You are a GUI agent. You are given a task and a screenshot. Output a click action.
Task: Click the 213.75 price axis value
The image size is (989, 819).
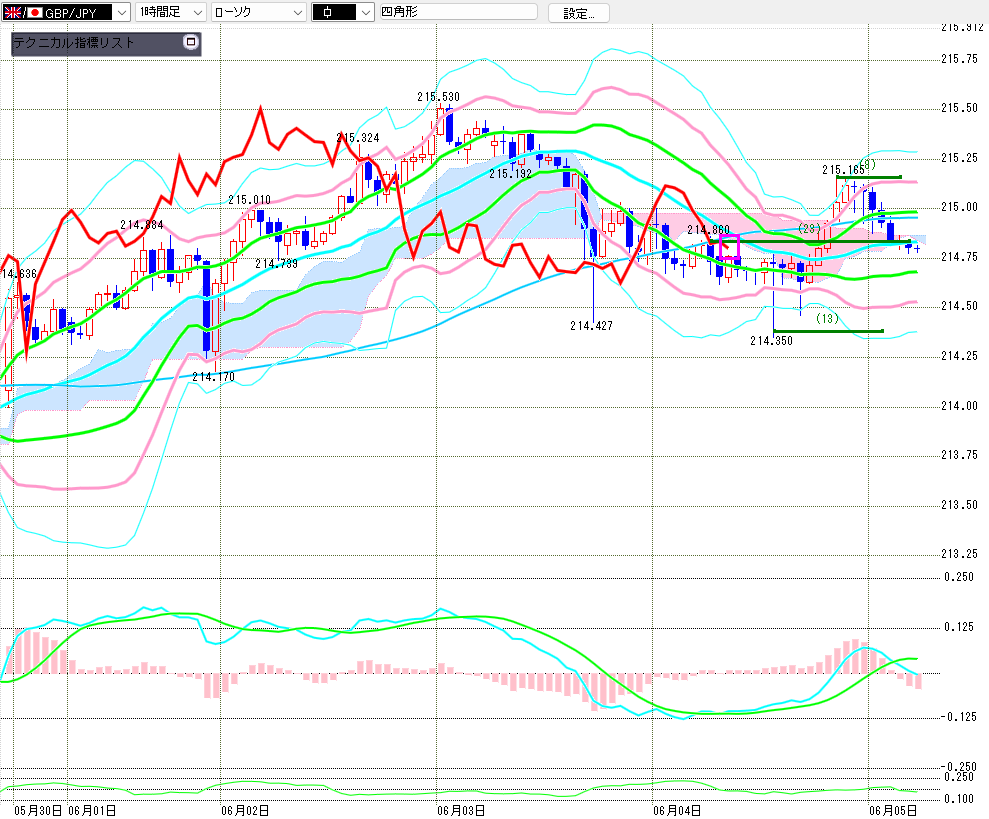(x=959, y=455)
